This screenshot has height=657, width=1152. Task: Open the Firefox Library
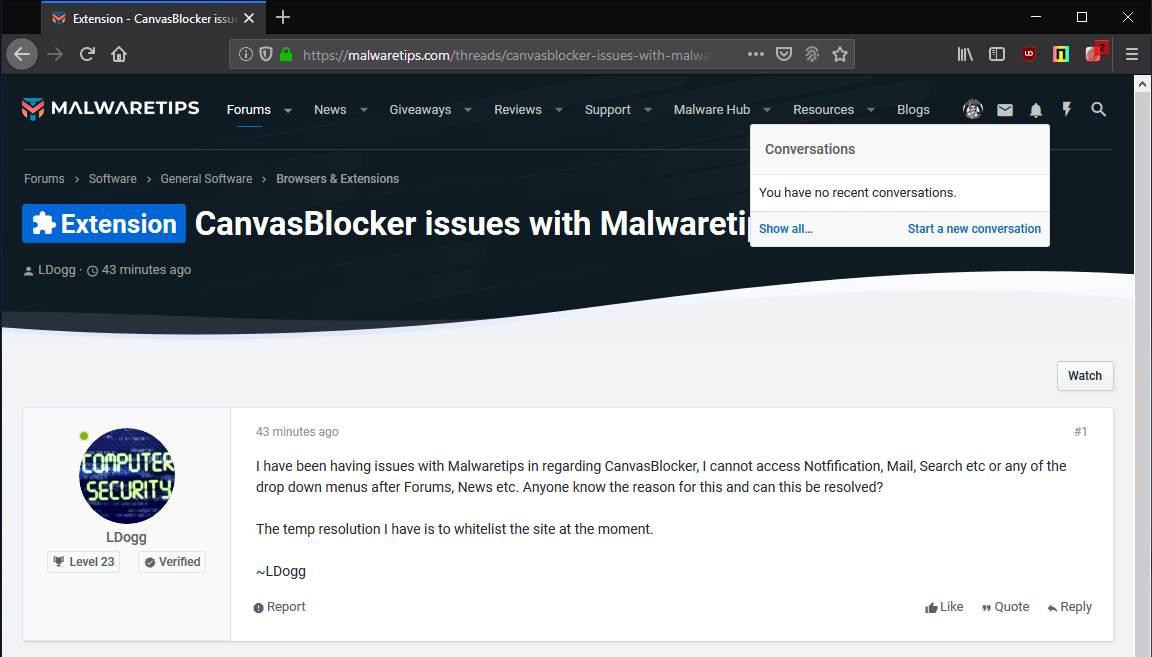tap(965, 54)
